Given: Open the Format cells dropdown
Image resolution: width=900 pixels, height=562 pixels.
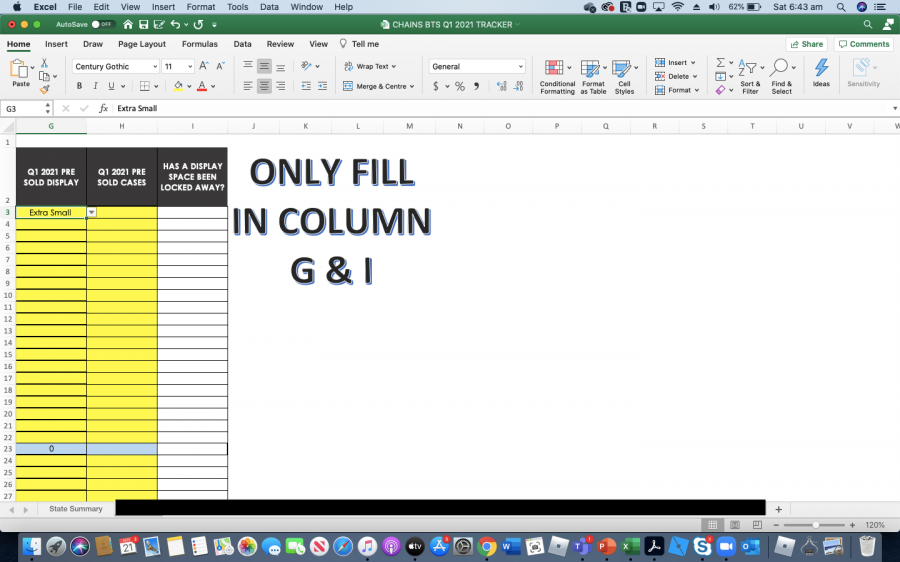Looking at the screenshot, I should (677, 90).
